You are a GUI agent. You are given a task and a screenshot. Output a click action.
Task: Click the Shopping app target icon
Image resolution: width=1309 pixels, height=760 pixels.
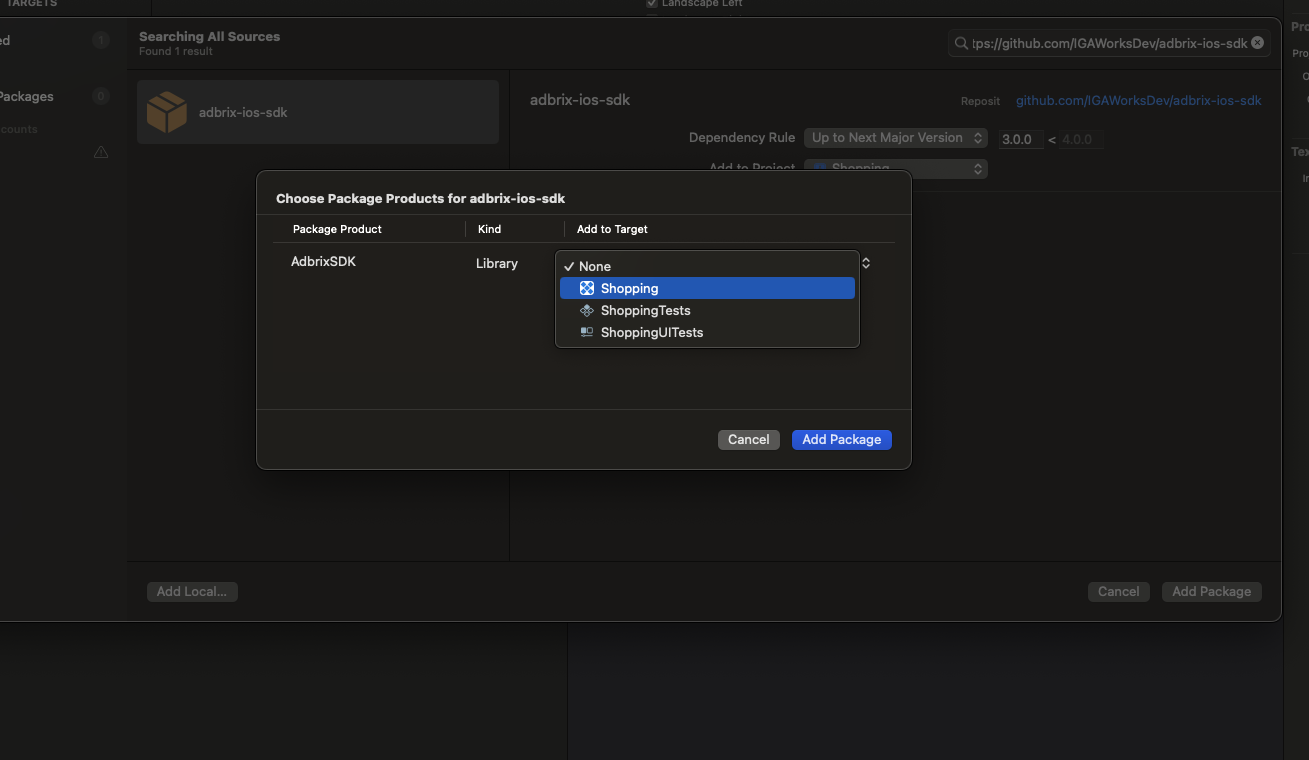point(587,288)
